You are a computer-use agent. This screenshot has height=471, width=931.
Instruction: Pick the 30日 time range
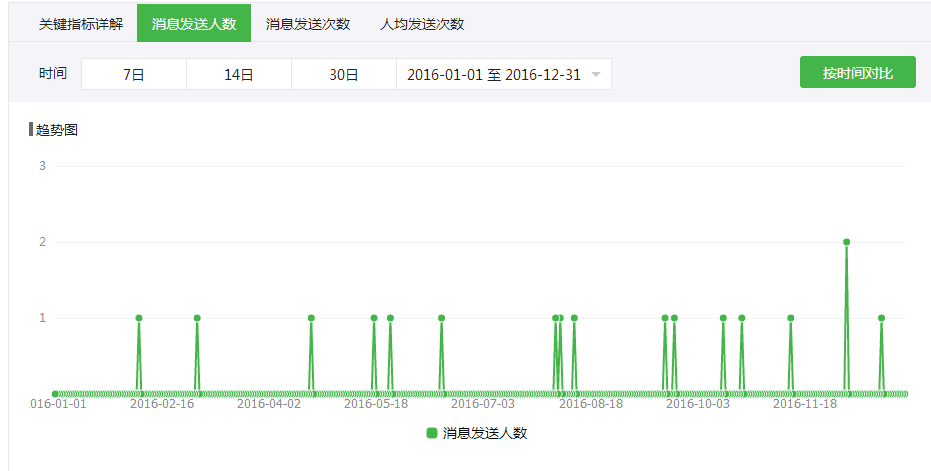point(344,74)
